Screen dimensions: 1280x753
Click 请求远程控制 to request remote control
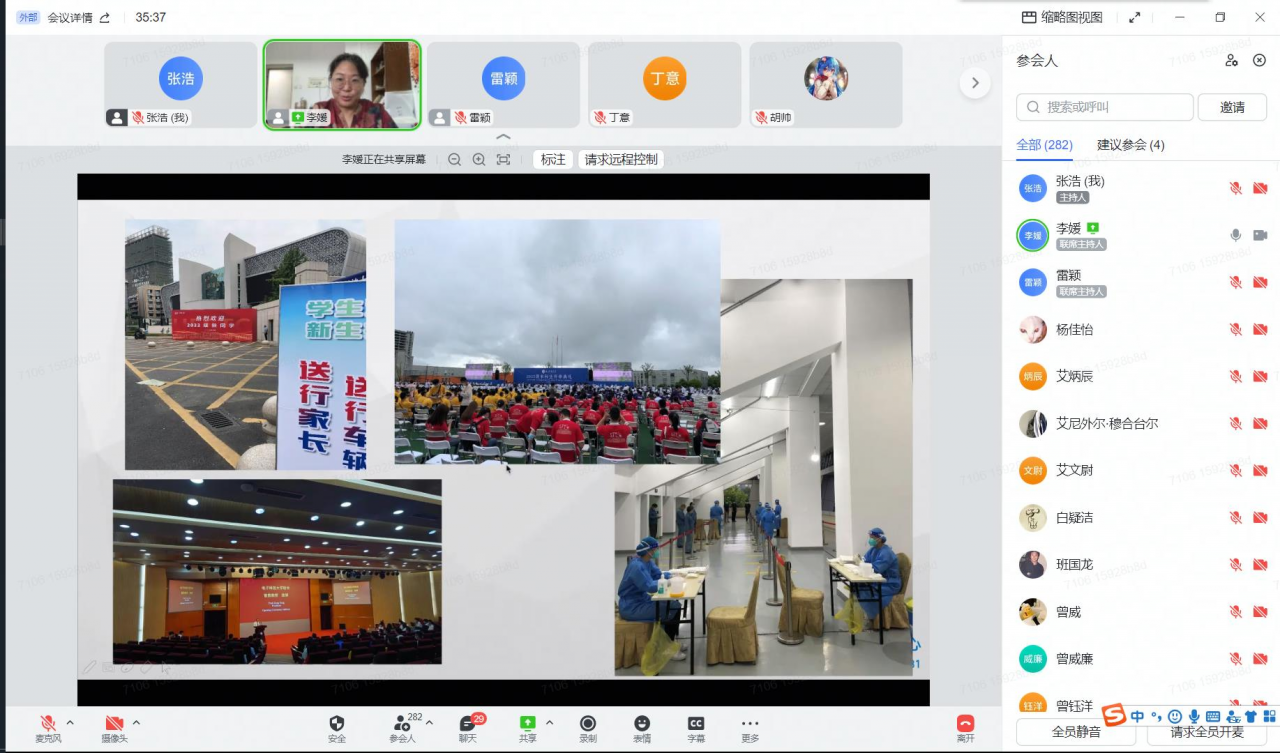pos(620,159)
